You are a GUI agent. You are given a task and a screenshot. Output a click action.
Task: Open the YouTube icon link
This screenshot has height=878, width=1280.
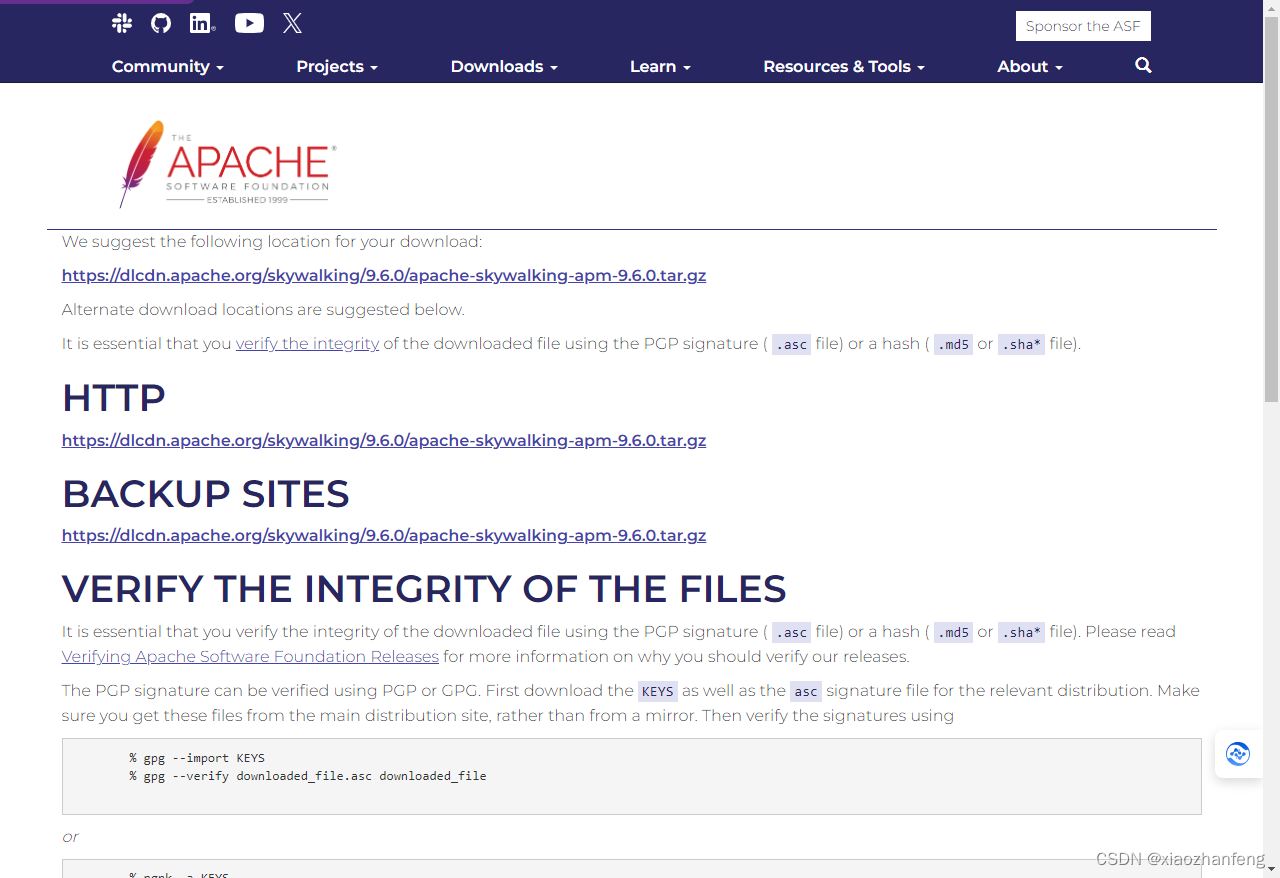tap(249, 23)
